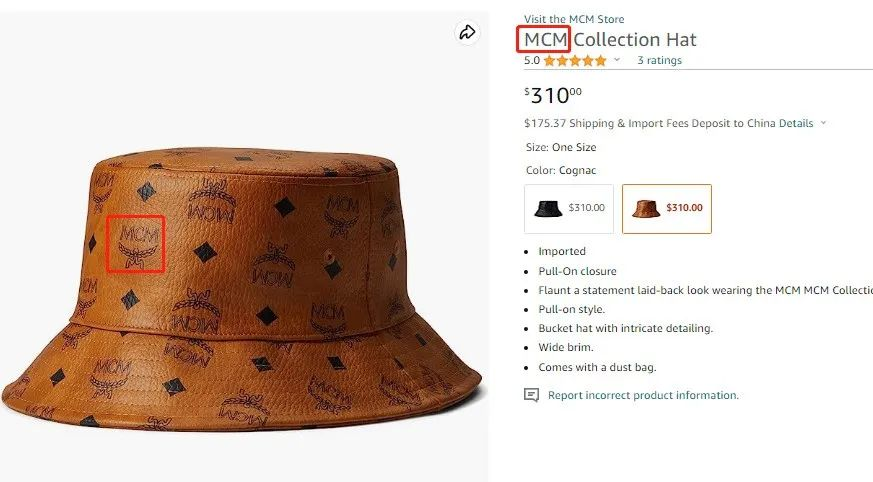Open the rating breakdown chevron beside stars
873x482 pixels.
617,61
